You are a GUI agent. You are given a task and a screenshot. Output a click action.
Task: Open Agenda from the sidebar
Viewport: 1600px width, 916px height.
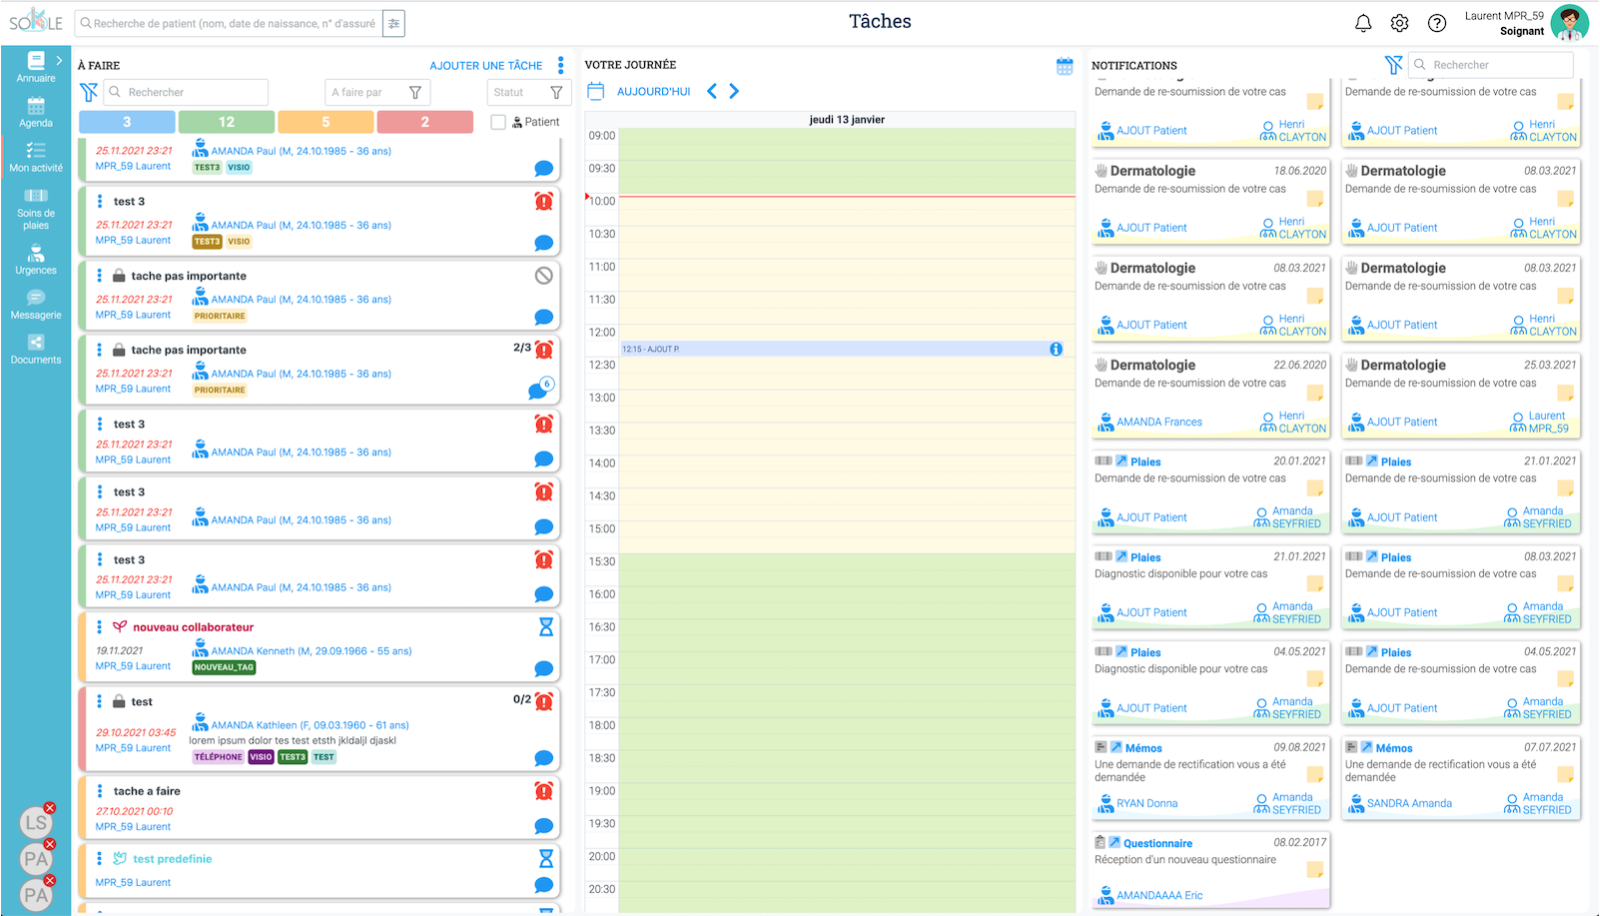coord(36,113)
